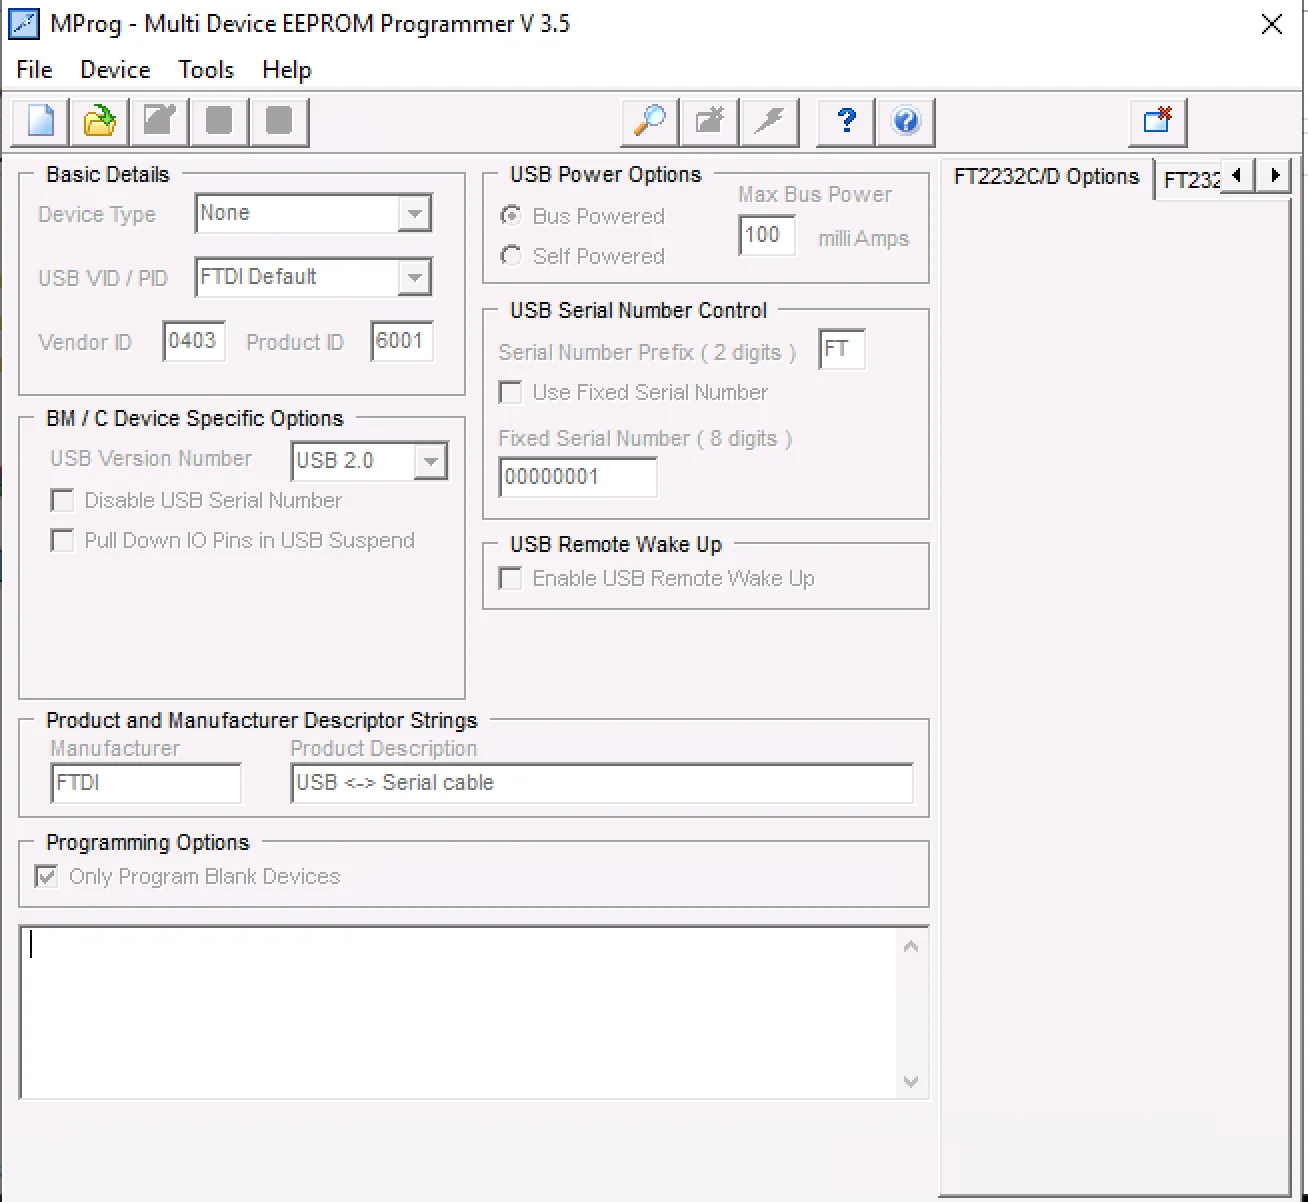This screenshot has height=1202, width=1308.
Task: Click the lightning bolt program icon
Action: (769, 122)
